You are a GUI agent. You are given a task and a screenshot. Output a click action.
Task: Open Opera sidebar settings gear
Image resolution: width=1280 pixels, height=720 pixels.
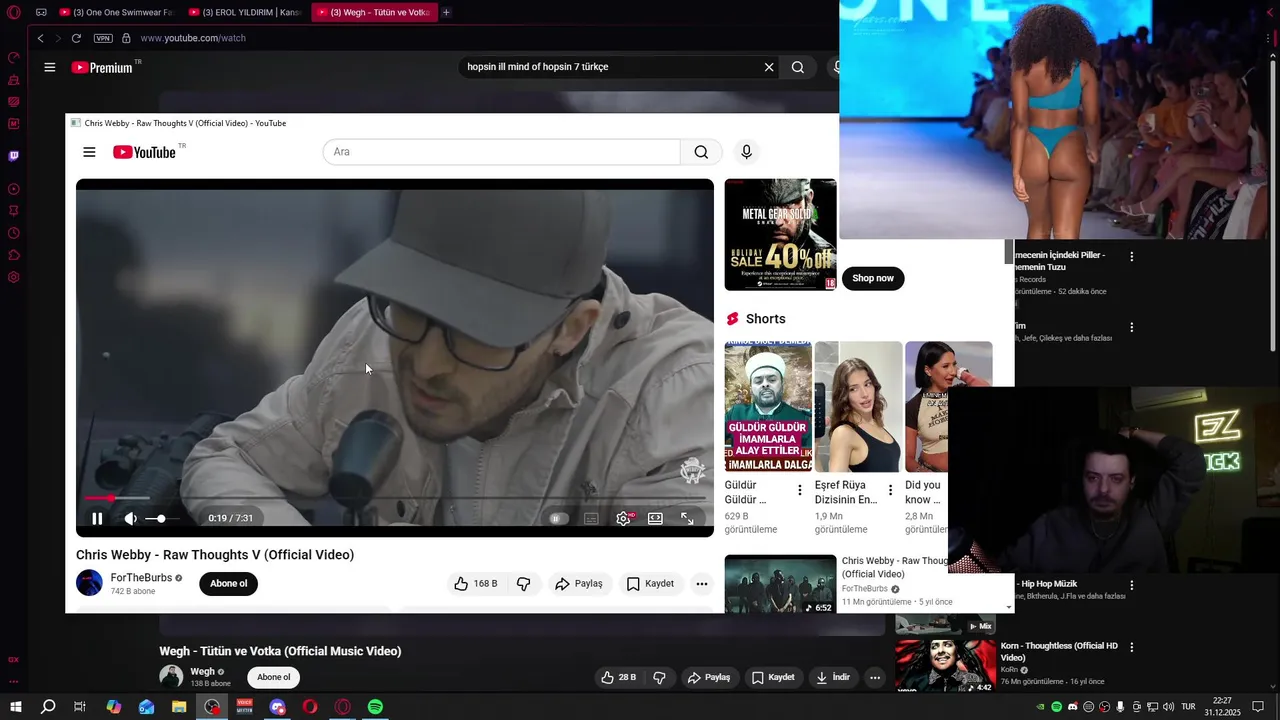14,277
